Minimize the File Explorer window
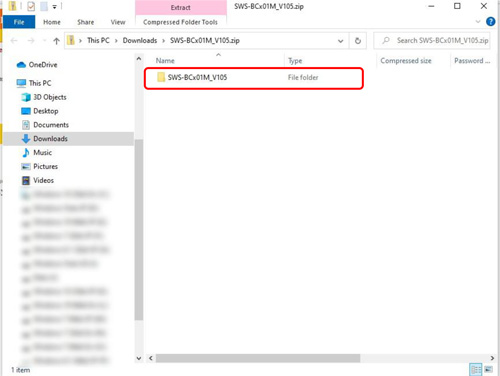The image size is (500, 376). pos(431,6)
